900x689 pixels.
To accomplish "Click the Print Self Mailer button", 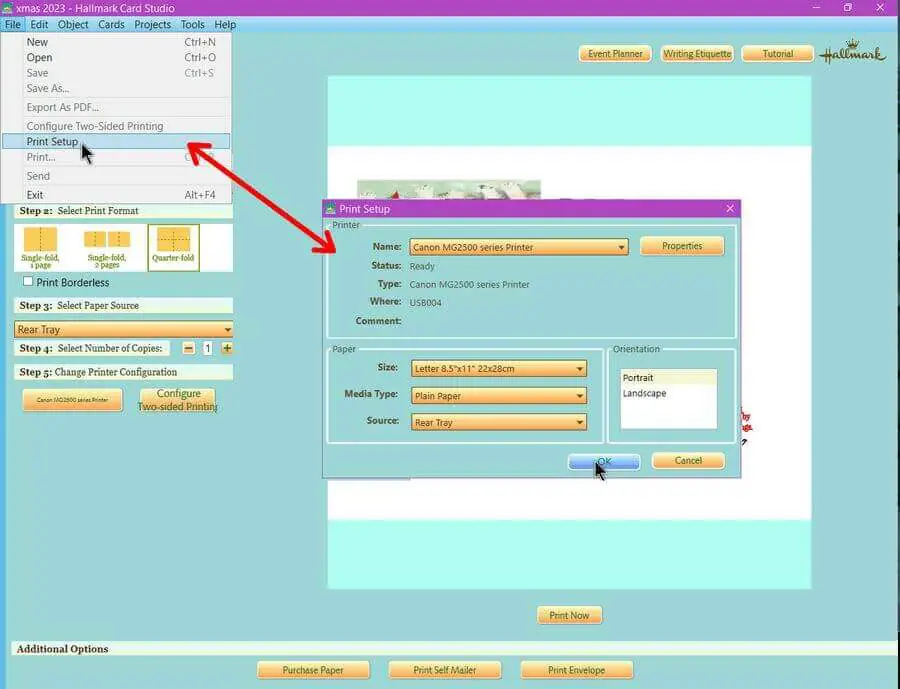I will (445, 669).
